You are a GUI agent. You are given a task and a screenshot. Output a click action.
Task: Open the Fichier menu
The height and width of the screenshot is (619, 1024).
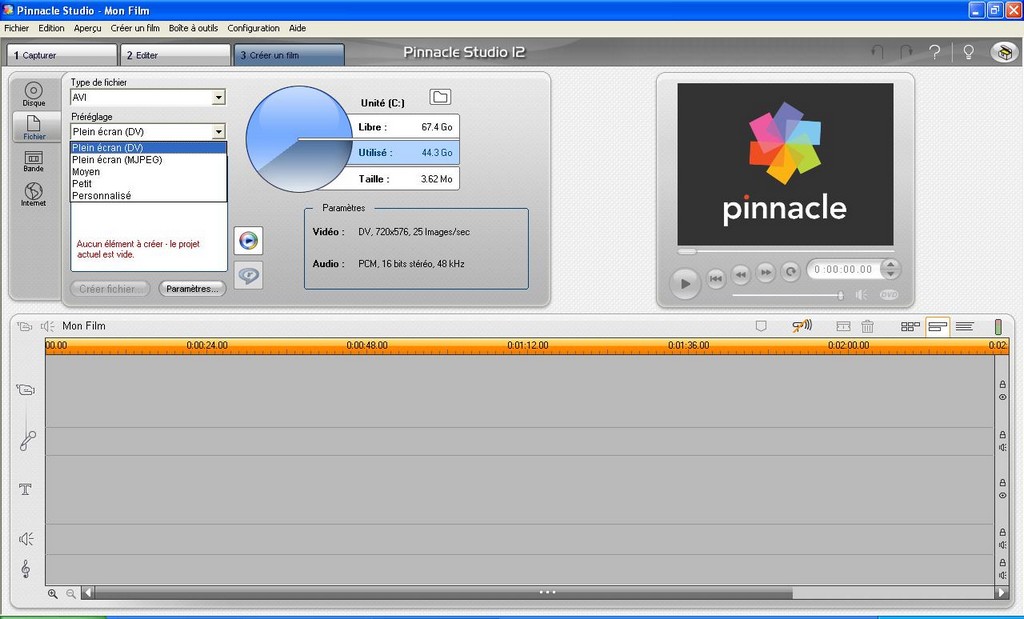pos(16,28)
